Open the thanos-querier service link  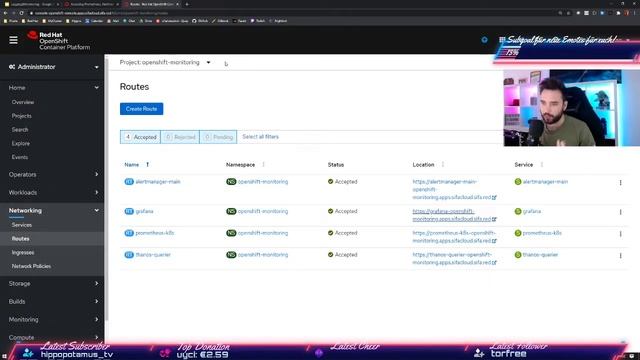(540, 255)
